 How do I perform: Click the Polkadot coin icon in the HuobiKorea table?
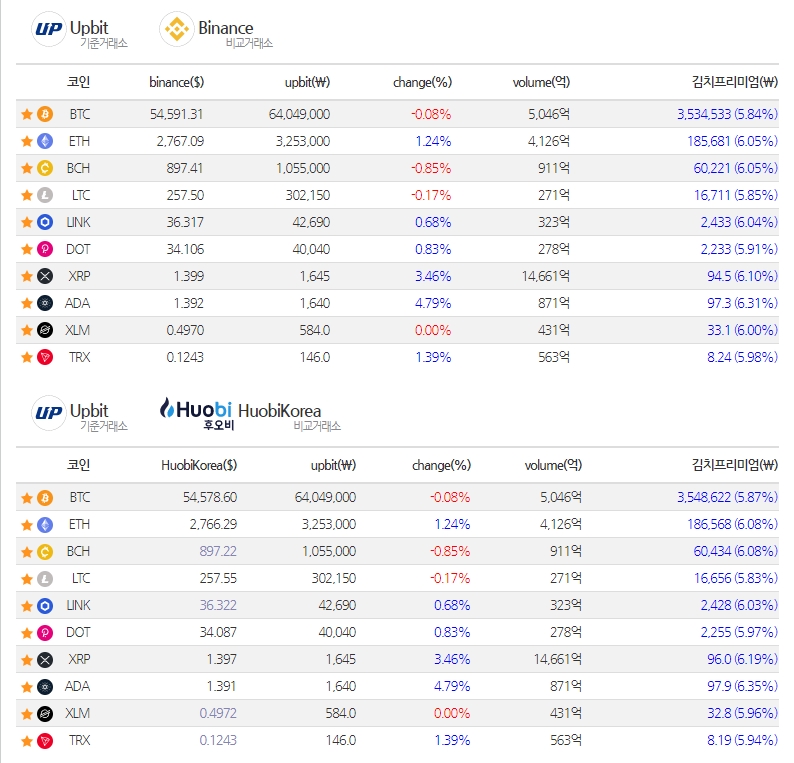point(45,632)
